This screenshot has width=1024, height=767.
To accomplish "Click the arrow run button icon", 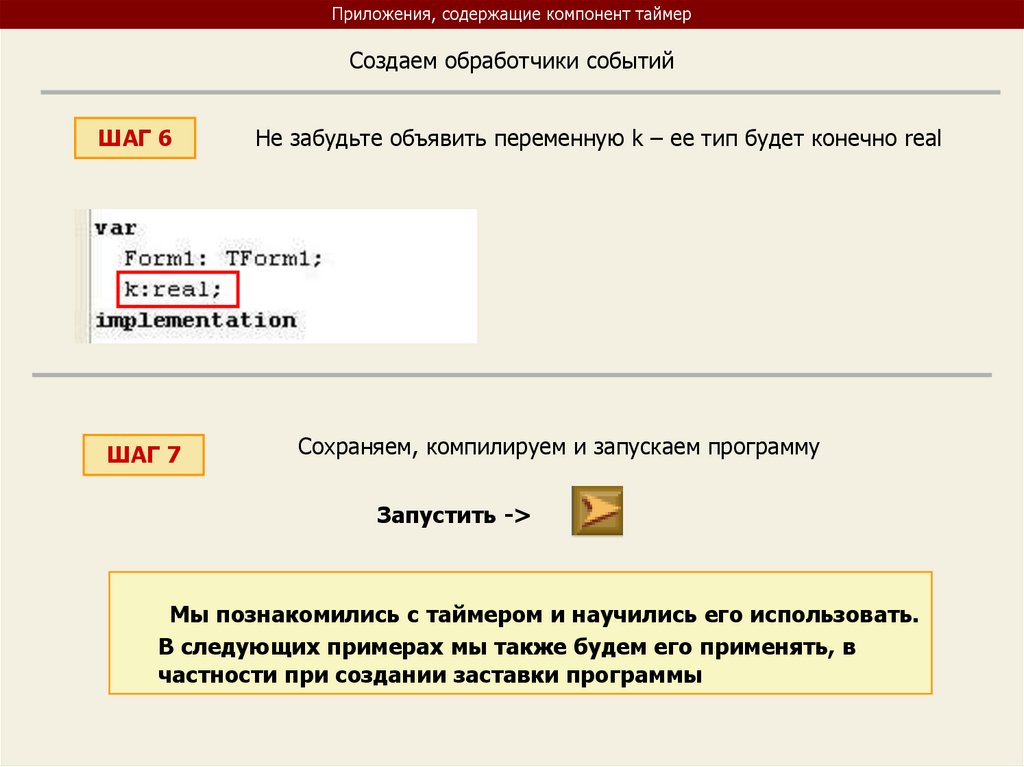I will click(597, 511).
